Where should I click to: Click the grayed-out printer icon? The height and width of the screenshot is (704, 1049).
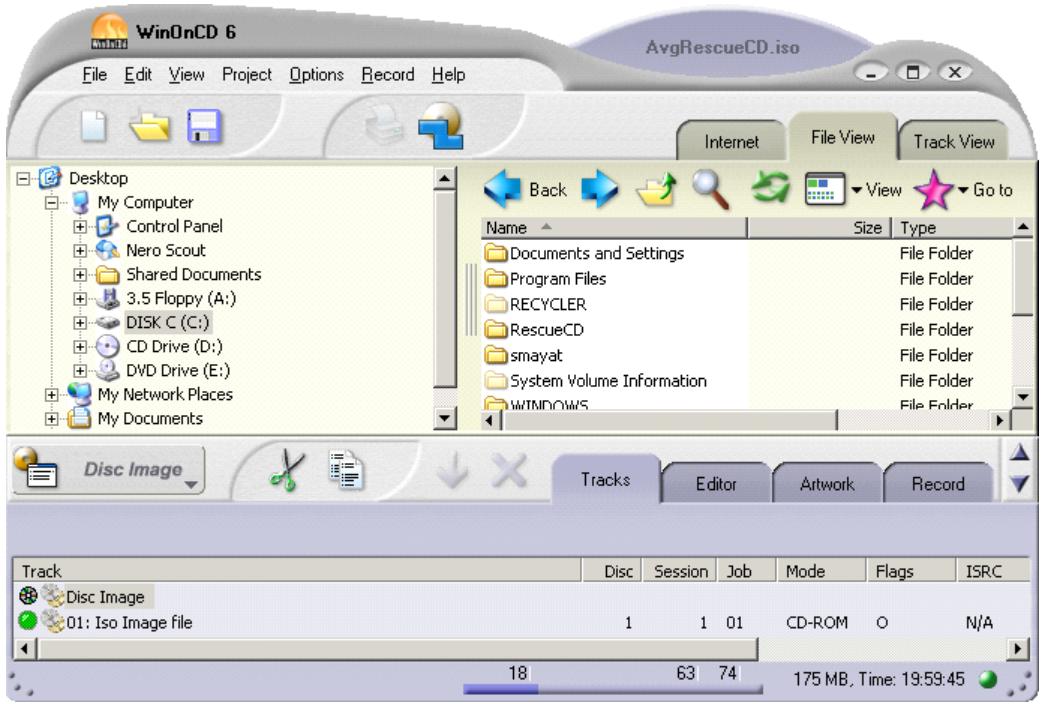(x=384, y=124)
